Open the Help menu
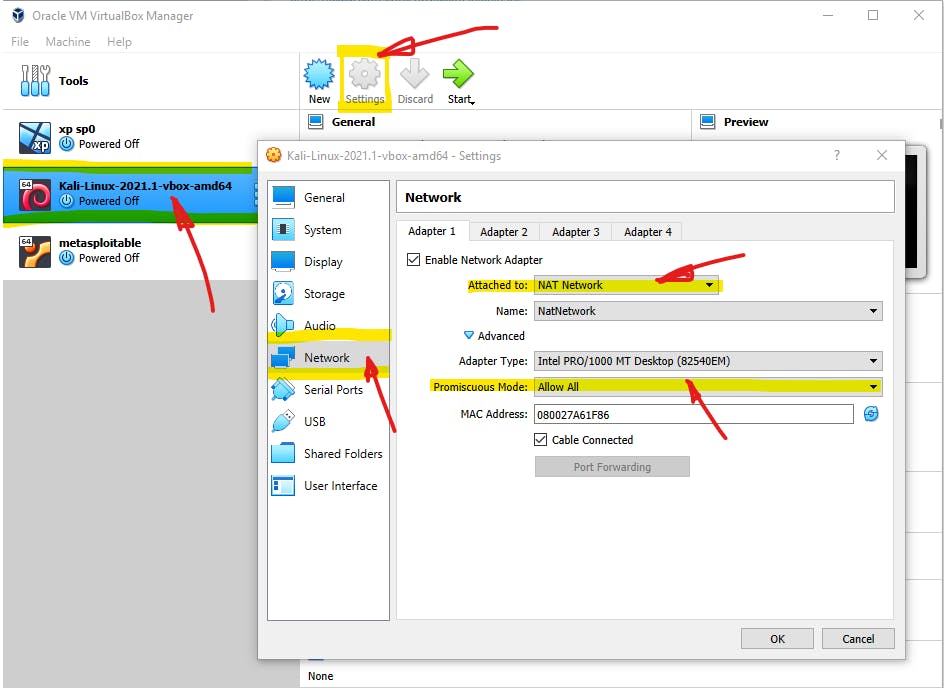 coord(119,42)
